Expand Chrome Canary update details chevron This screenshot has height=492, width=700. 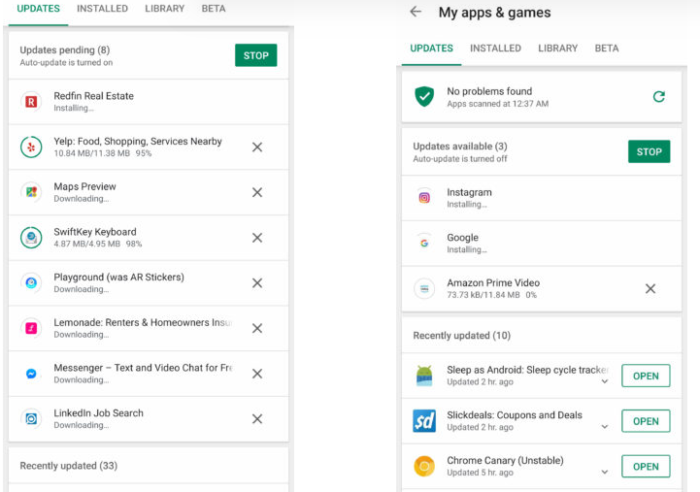pyautogui.click(x=604, y=472)
